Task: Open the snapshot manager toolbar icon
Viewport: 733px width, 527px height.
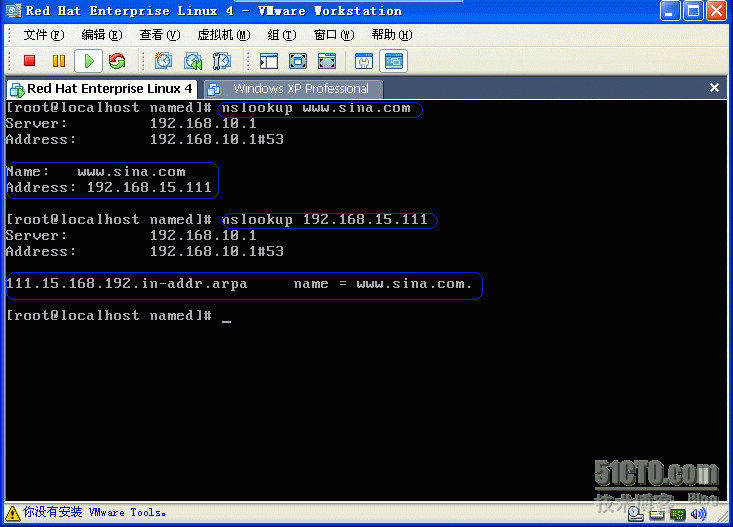Action: [222, 61]
